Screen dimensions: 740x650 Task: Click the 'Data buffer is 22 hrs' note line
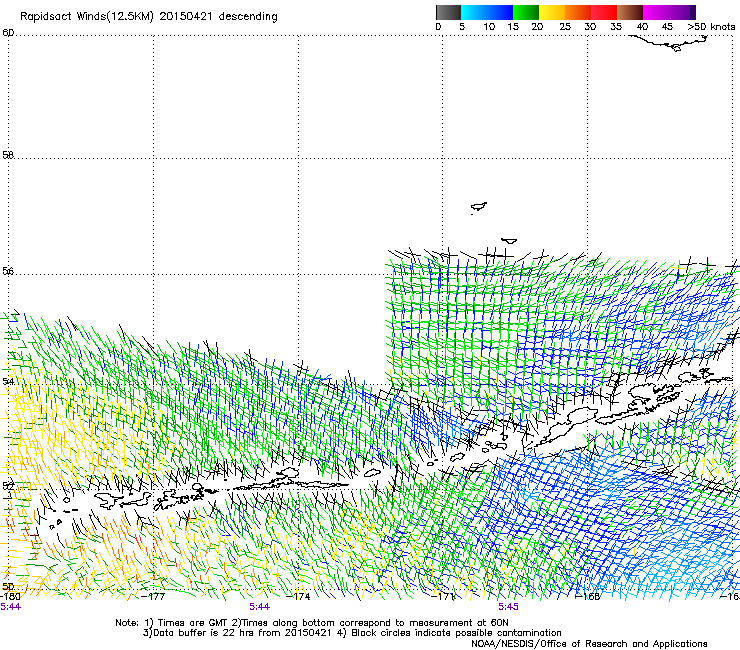352,633
